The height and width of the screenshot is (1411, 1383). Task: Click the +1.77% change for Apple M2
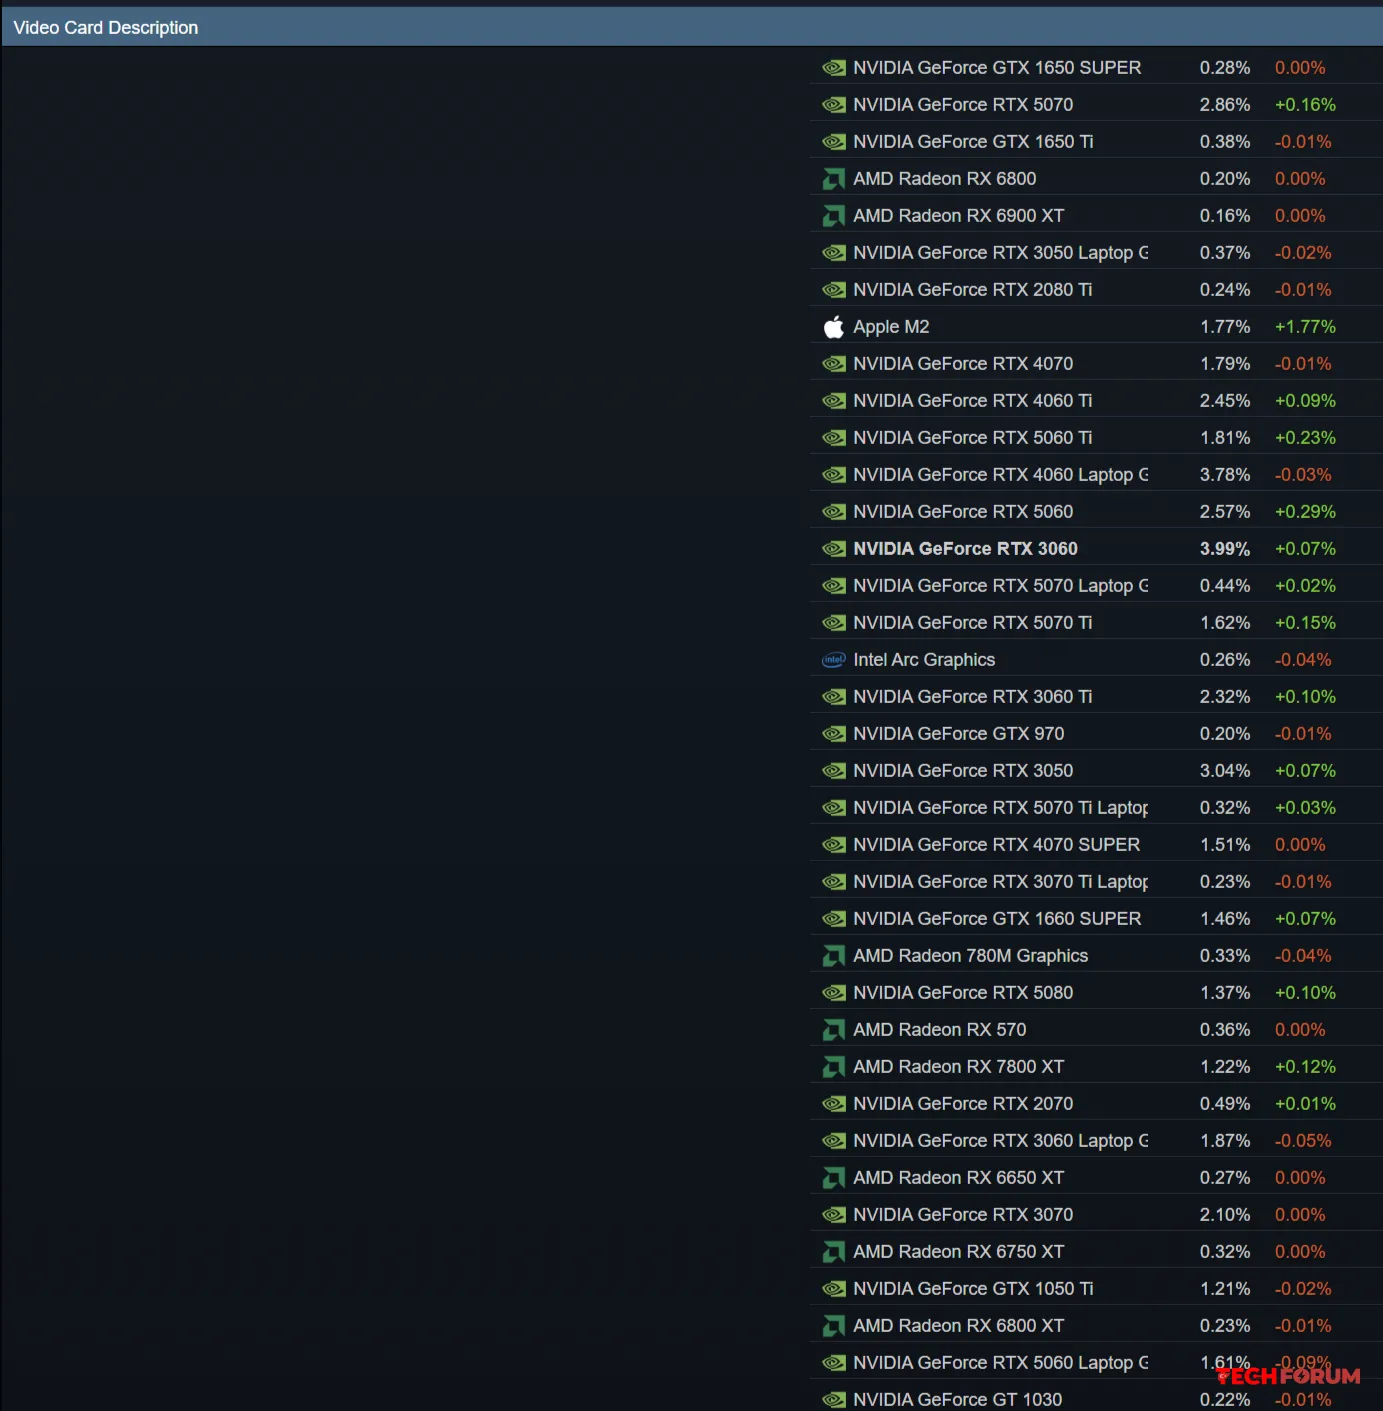point(1305,327)
